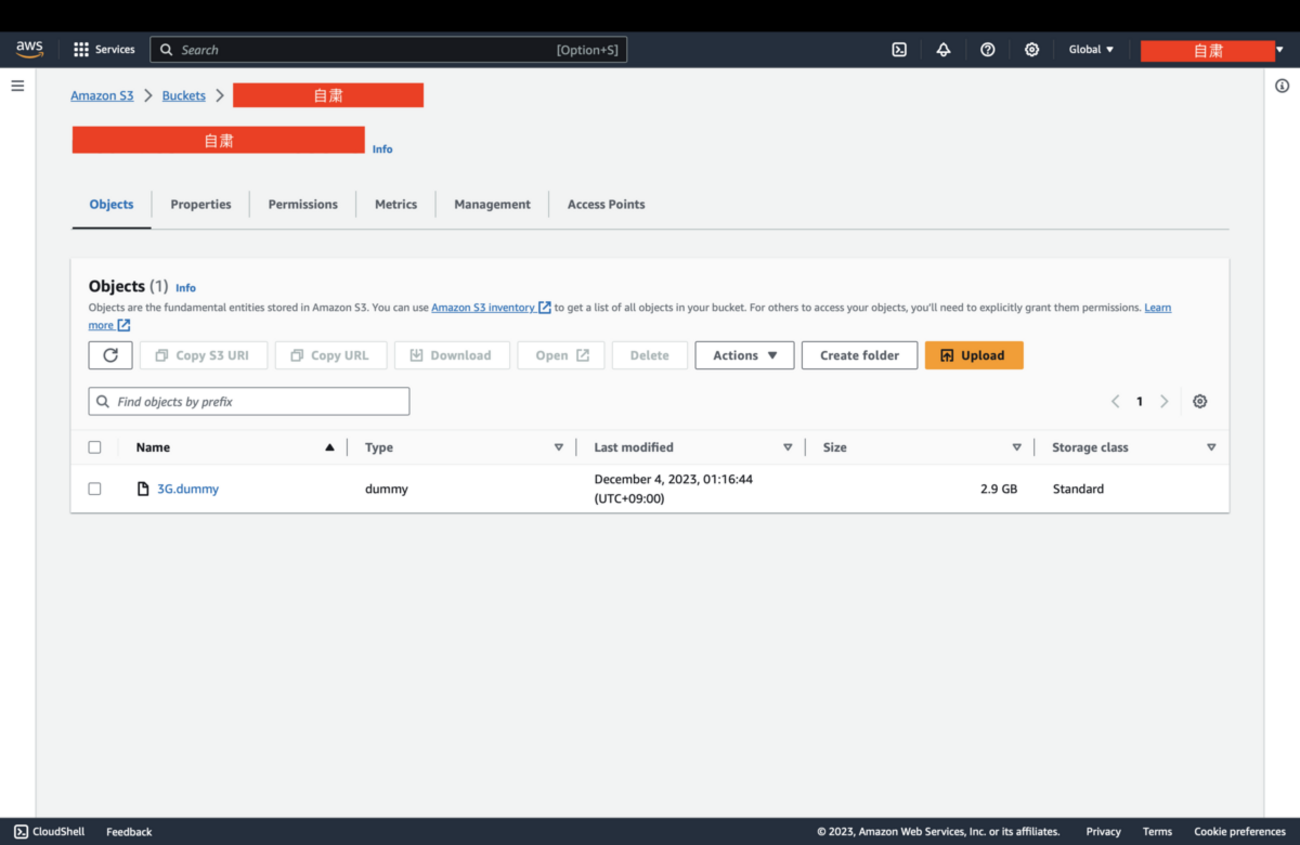This screenshot has height=845, width=1300.
Task: Select all objects with the header checkbox
Action: [95, 447]
